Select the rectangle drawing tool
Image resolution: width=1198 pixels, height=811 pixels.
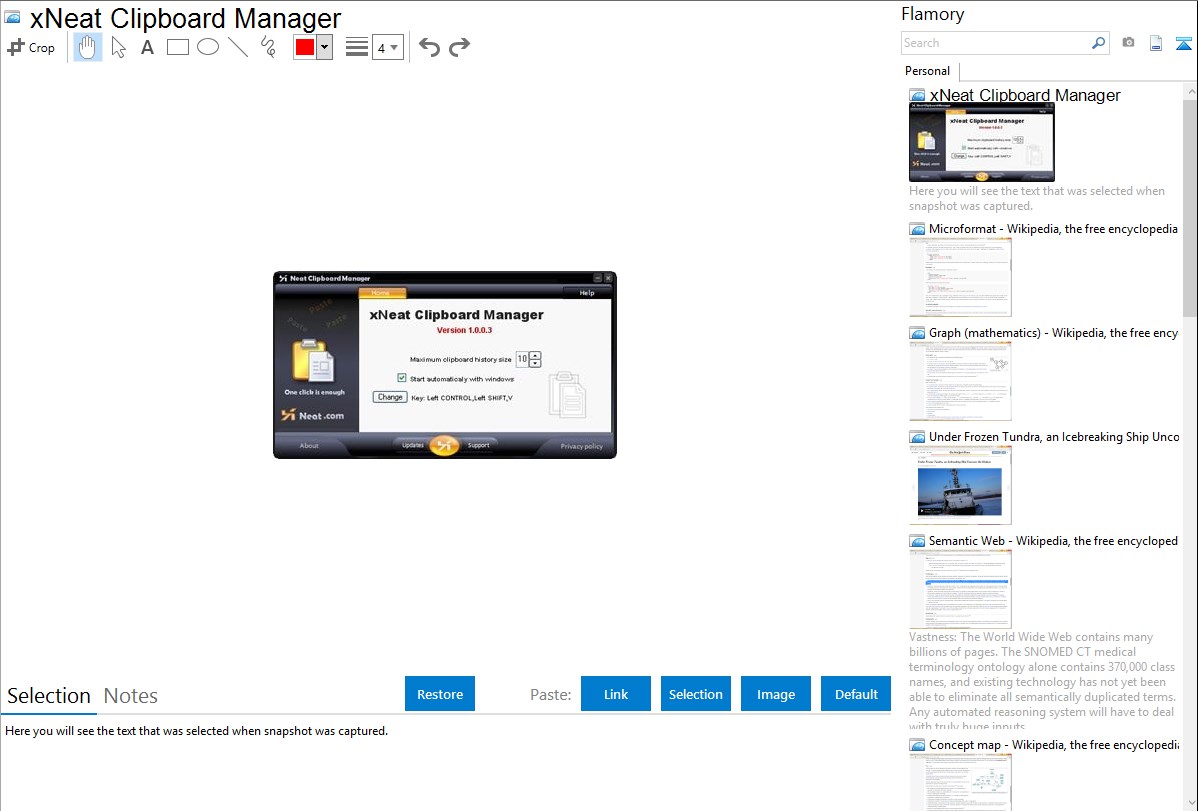point(177,47)
